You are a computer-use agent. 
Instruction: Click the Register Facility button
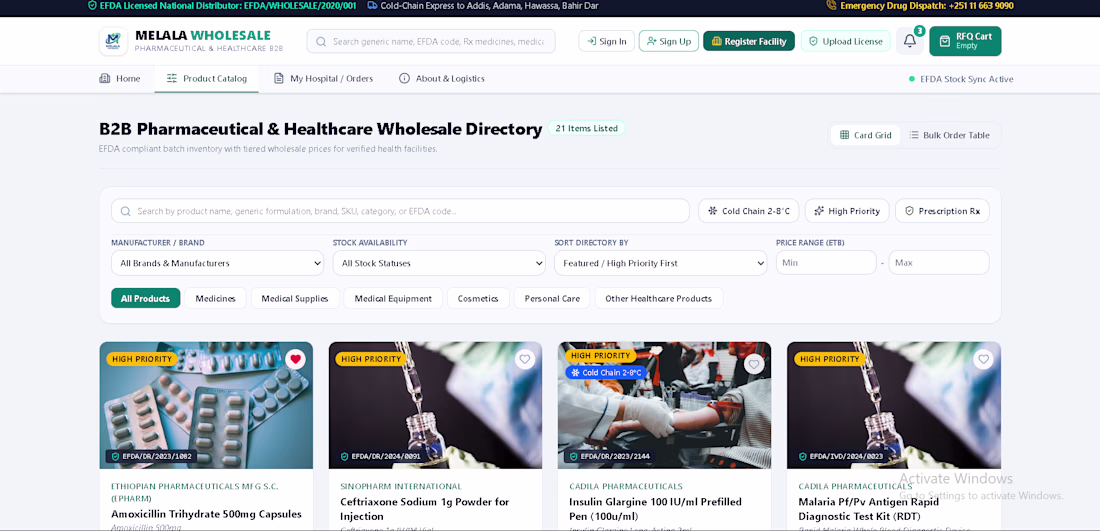749,41
